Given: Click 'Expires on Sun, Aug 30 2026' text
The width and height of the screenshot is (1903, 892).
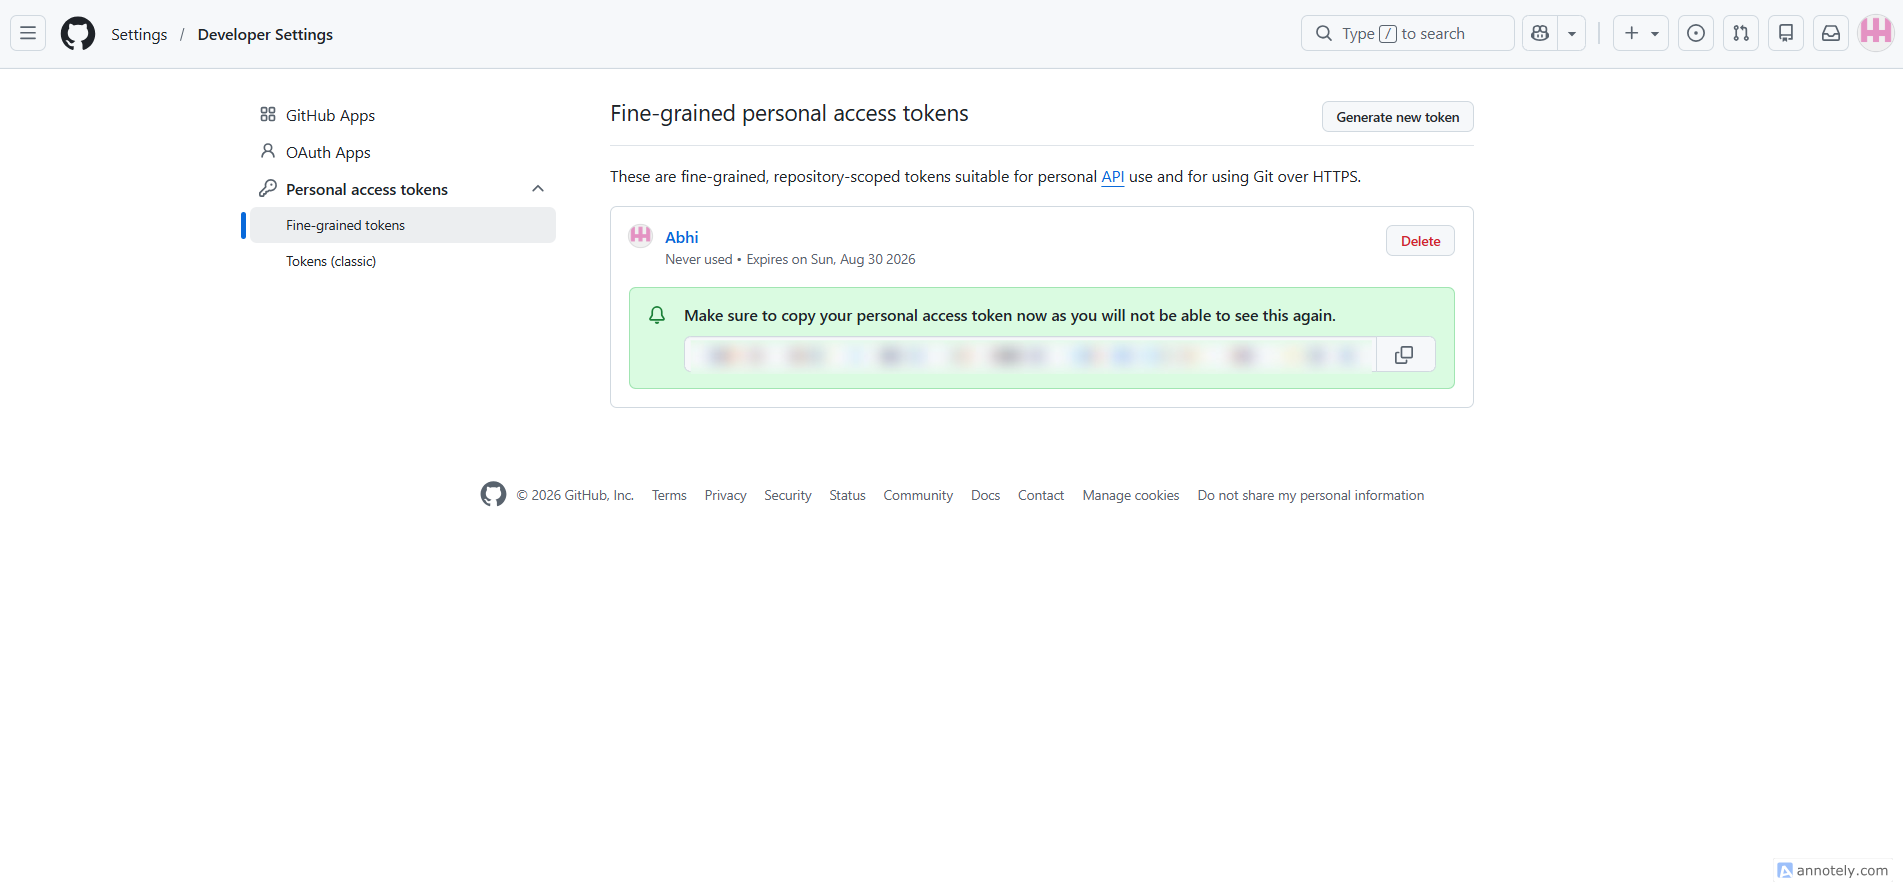Looking at the screenshot, I should (831, 259).
